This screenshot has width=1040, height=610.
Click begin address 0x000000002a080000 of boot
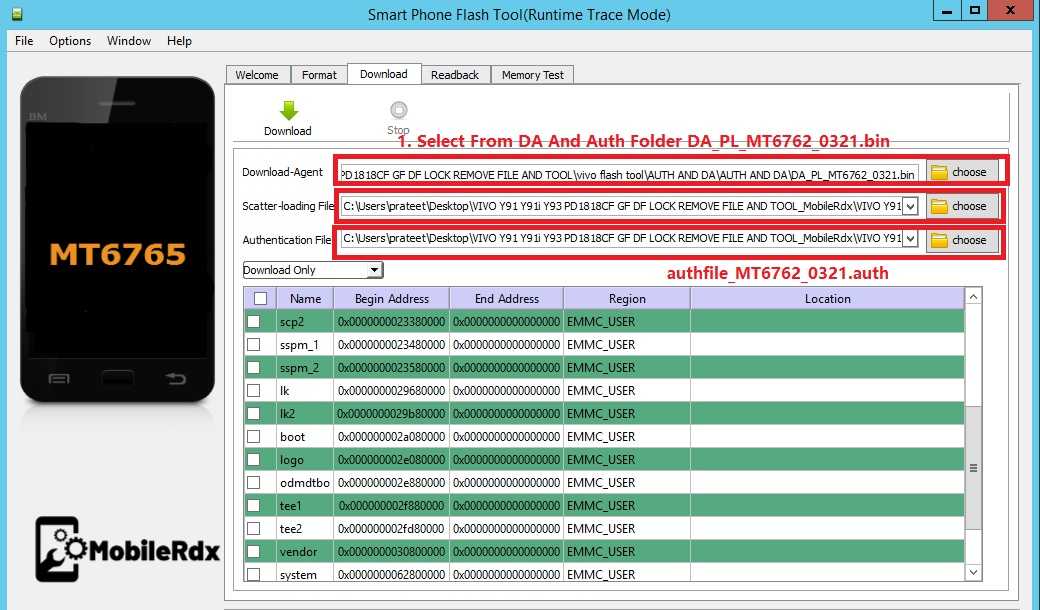pyautogui.click(x=391, y=436)
